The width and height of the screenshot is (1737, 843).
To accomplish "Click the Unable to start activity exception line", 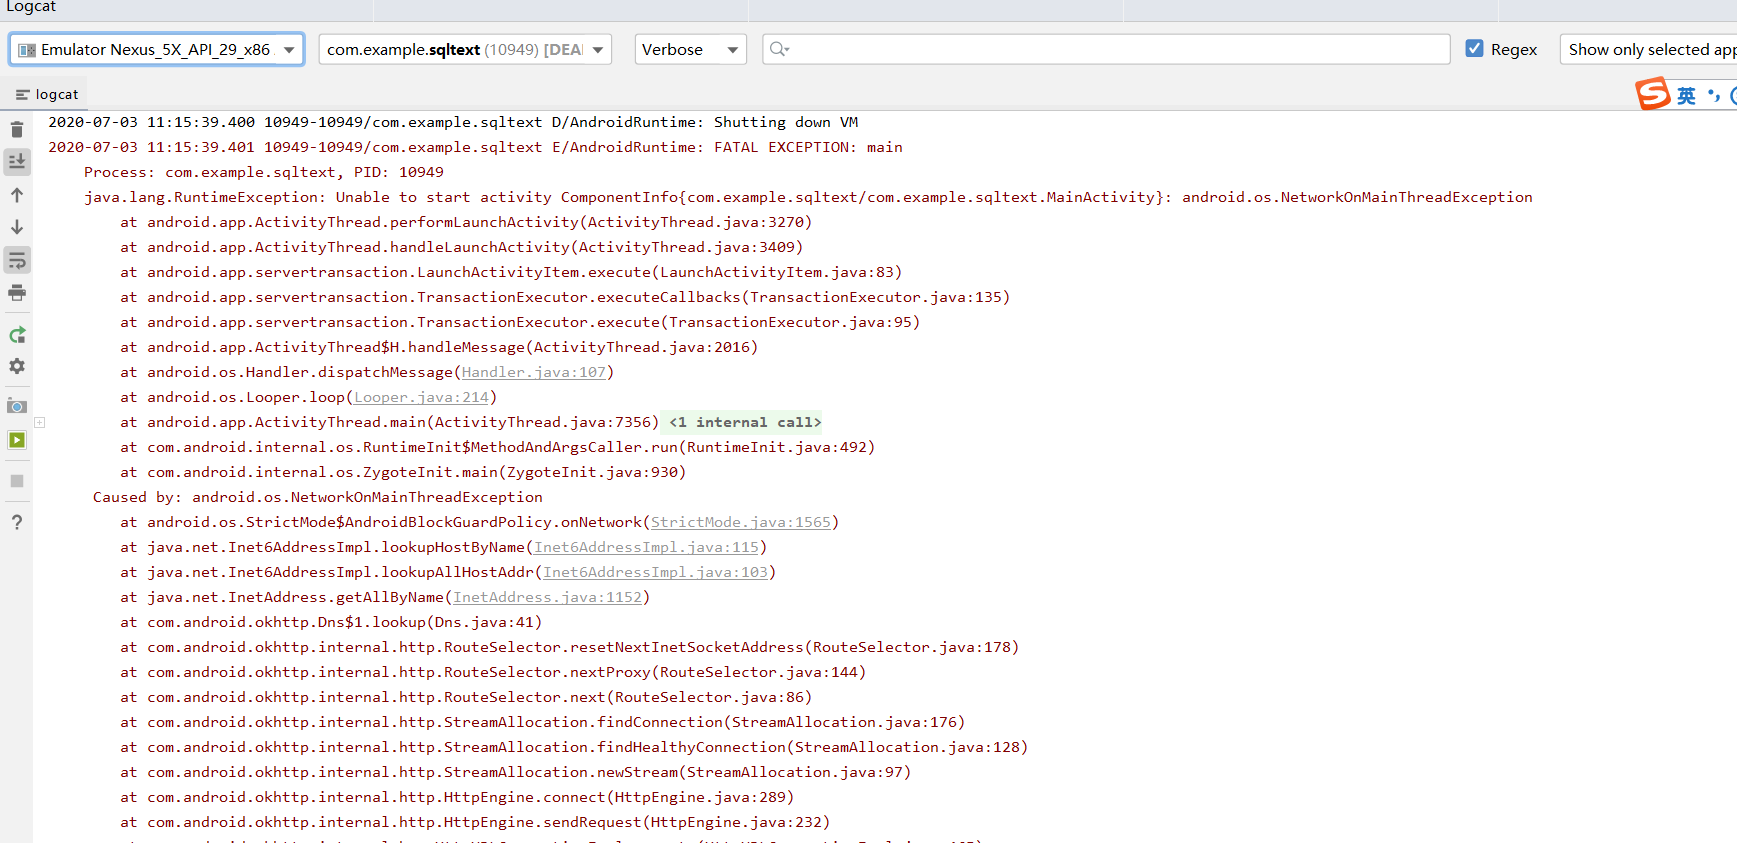I will pos(808,197).
